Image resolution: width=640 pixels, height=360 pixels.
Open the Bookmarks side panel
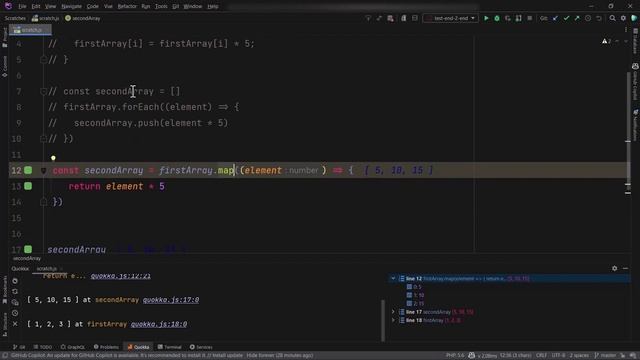click(x=5, y=289)
